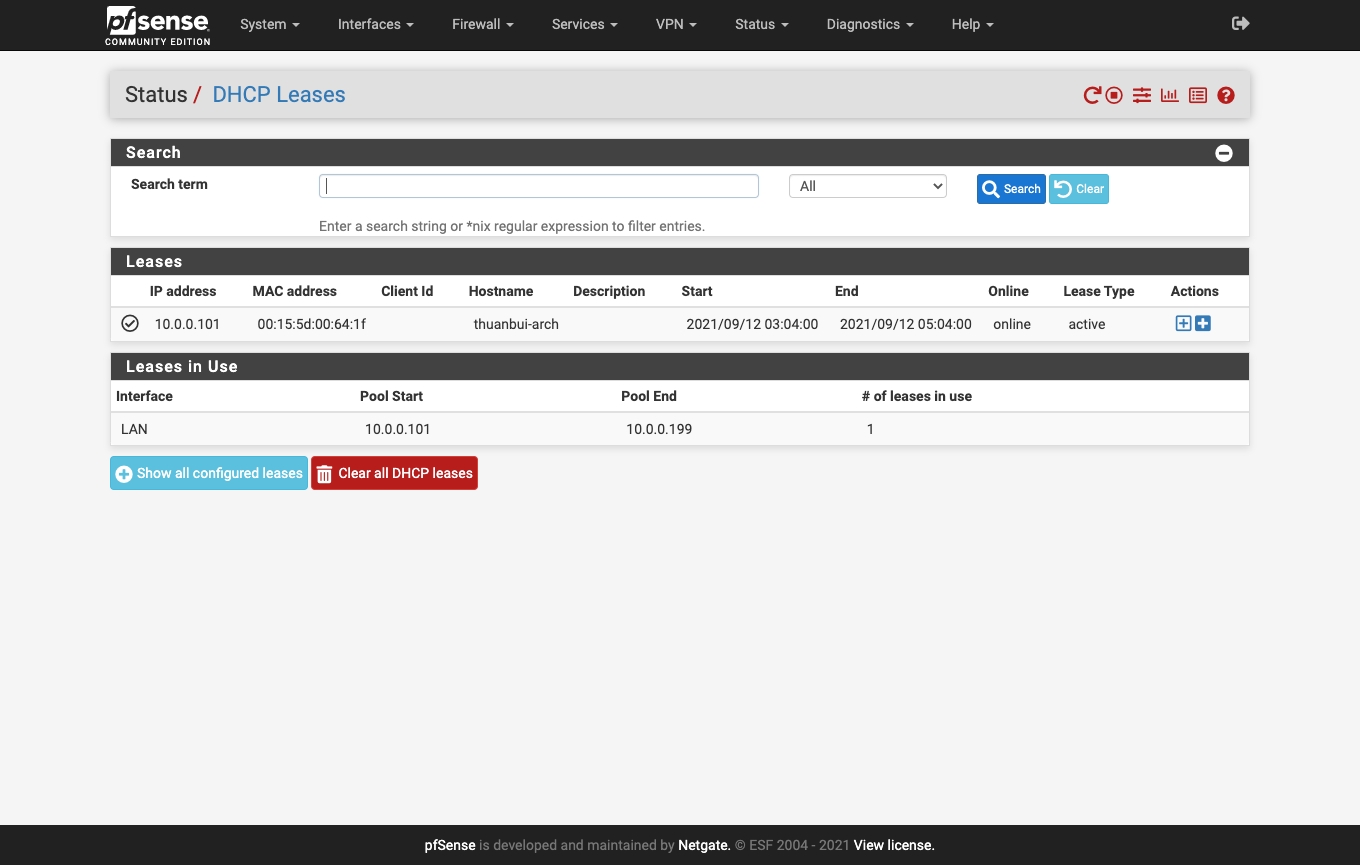The width and height of the screenshot is (1360, 865).
Task: Add WOL mapping with solid plus icon
Action: click(1203, 323)
